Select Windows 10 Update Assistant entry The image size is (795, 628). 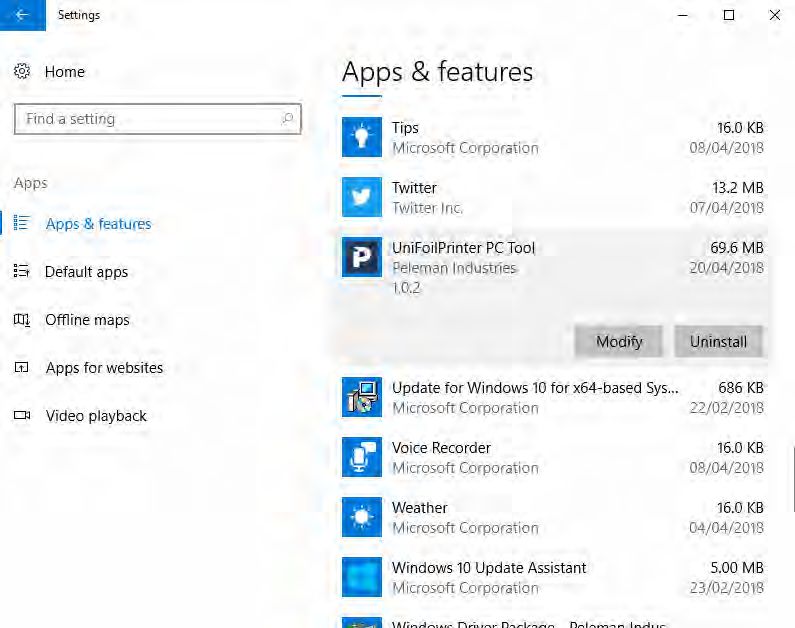click(x=489, y=568)
